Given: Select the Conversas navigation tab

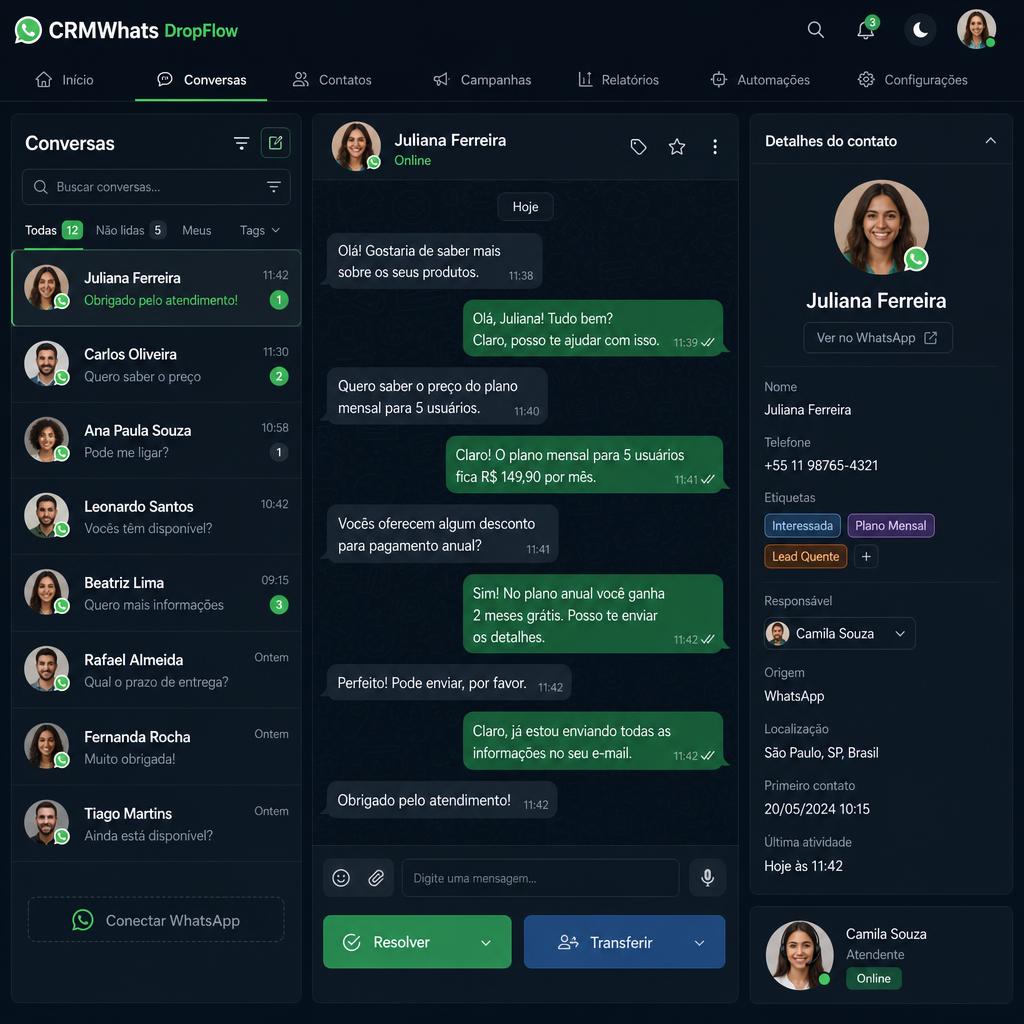Looking at the screenshot, I should coord(201,80).
